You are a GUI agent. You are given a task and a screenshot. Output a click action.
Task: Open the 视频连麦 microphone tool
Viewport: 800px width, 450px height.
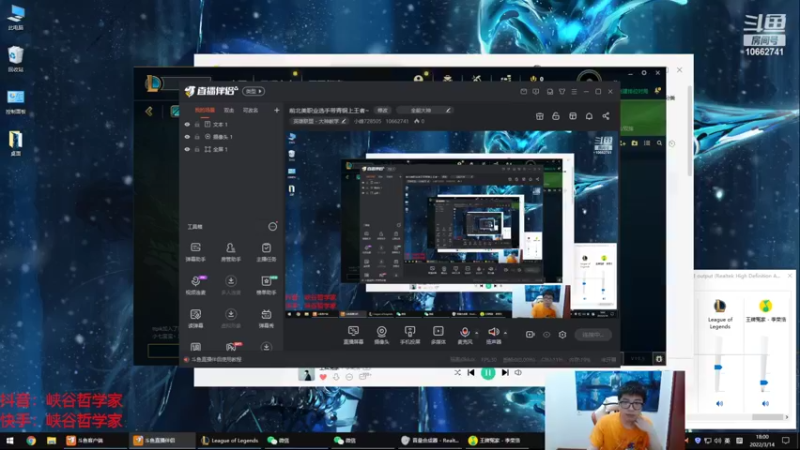tap(195, 285)
